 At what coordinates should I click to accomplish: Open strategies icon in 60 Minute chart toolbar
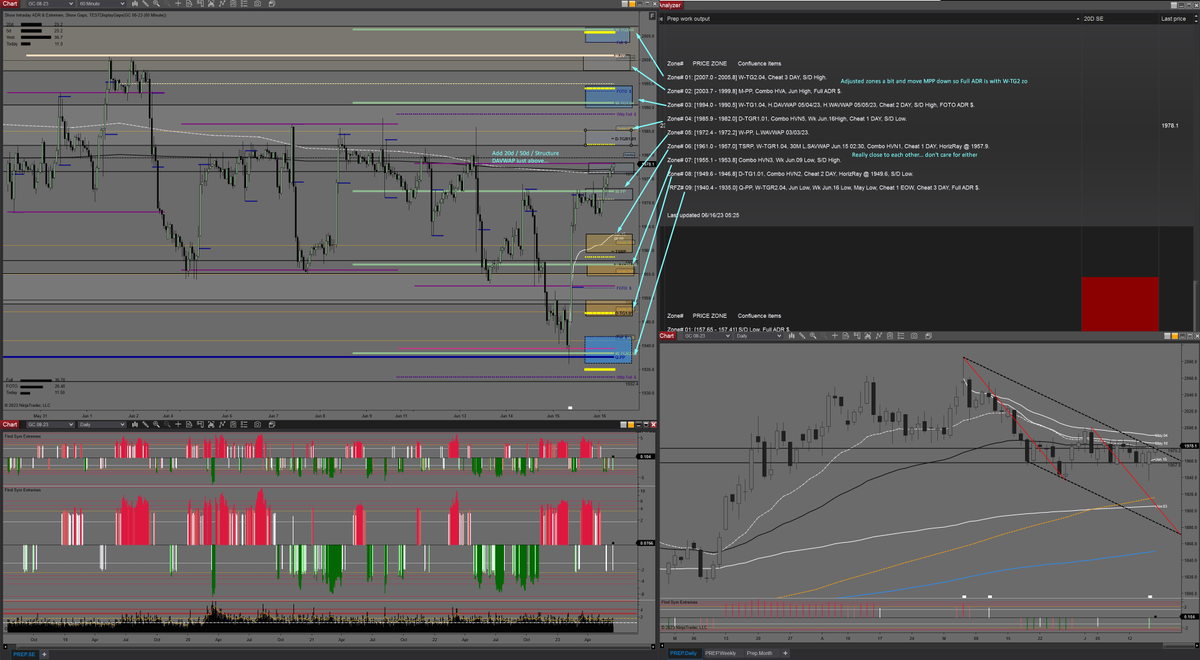pyautogui.click(x=233, y=4)
